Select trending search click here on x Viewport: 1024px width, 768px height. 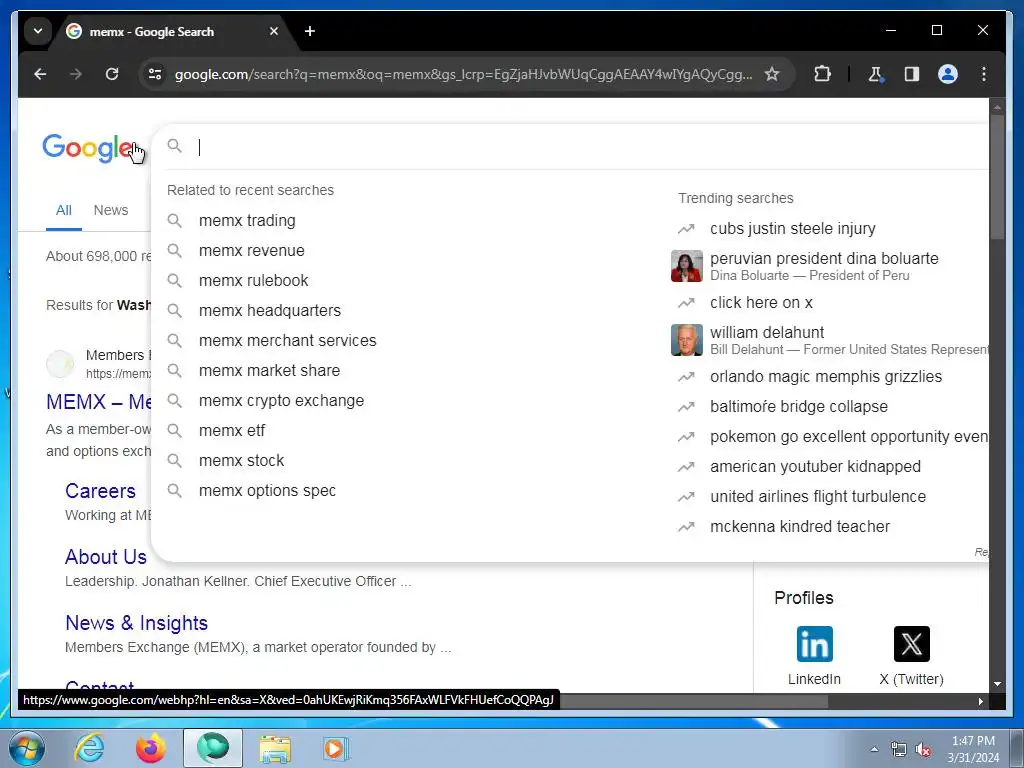point(761,303)
